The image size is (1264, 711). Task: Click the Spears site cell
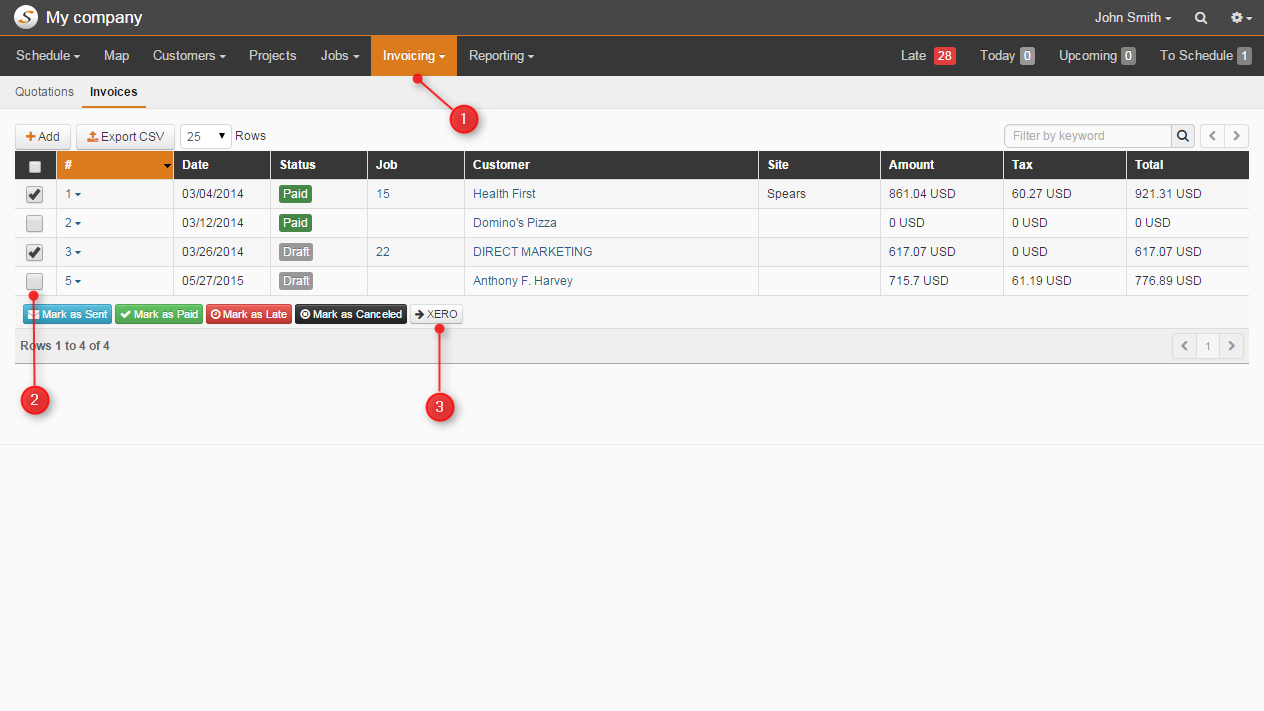pos(819,194)
